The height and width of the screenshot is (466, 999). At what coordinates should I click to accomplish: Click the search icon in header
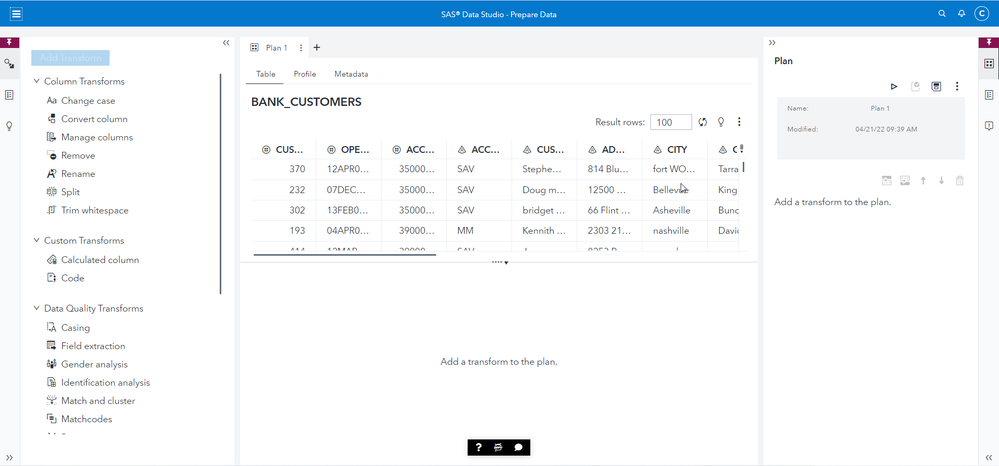point(941,14)
